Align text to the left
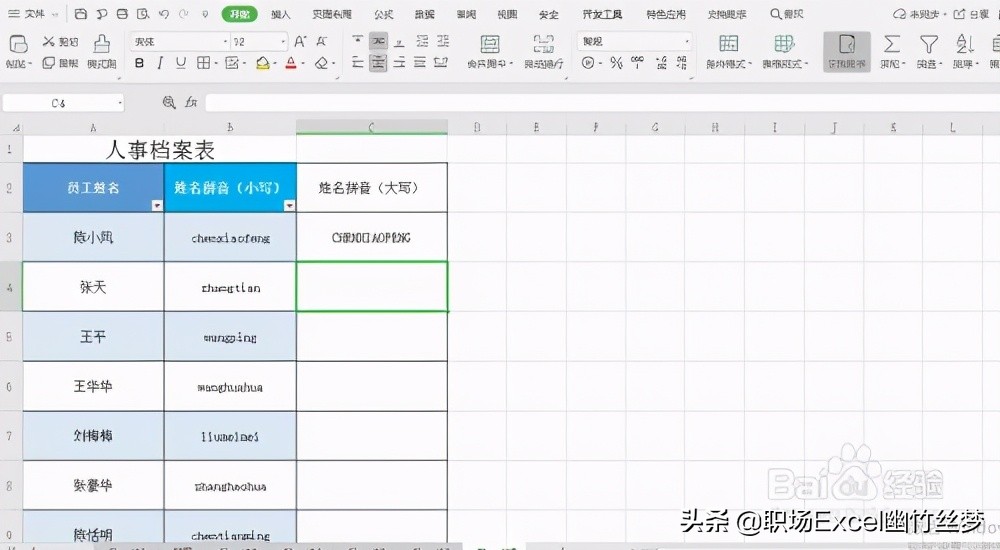1000x550 pixels. pyautogui.click(x=358, y=63)
